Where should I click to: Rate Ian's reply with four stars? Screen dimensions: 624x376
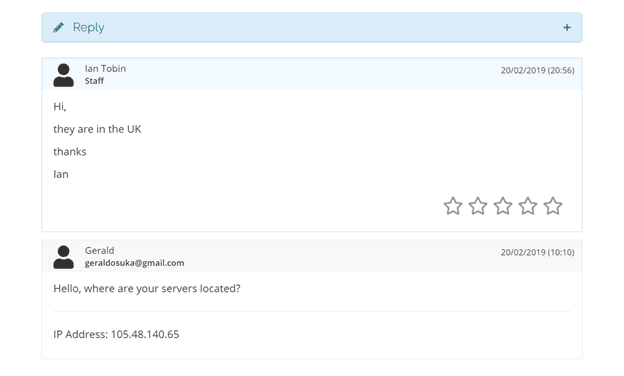coord(528,206)
